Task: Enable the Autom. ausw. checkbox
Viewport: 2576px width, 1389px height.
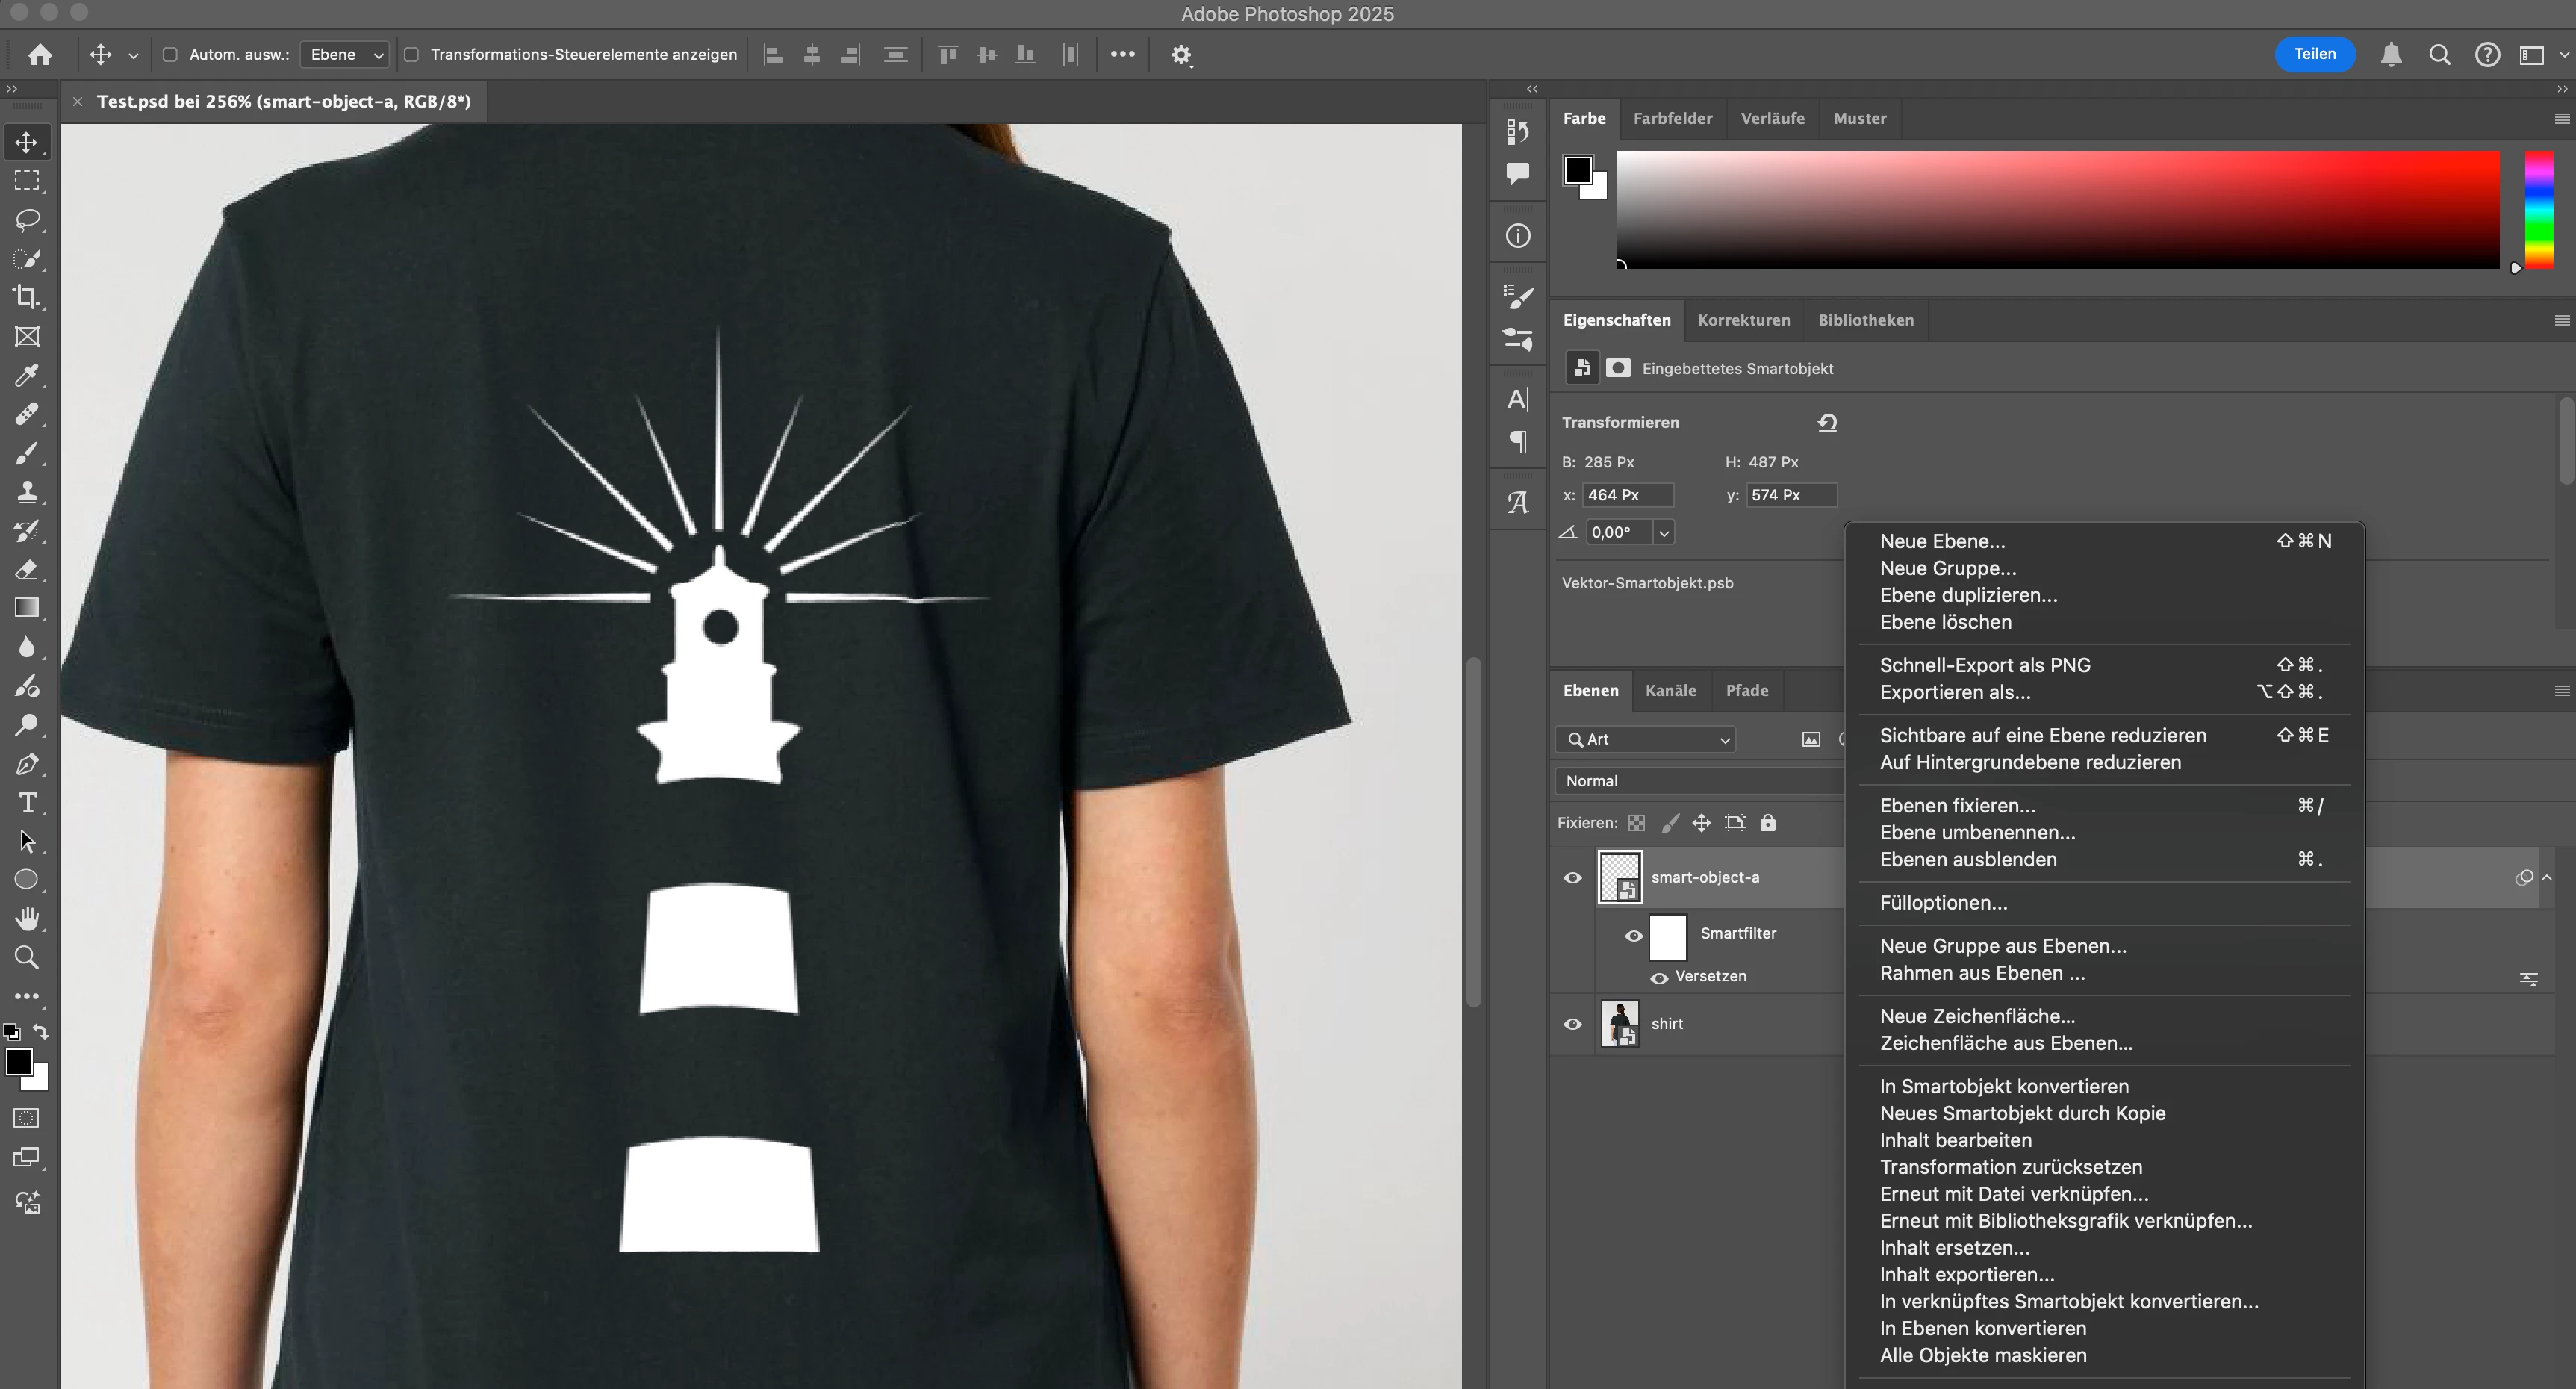Action: pyautogui.click(x=170, y=55)
